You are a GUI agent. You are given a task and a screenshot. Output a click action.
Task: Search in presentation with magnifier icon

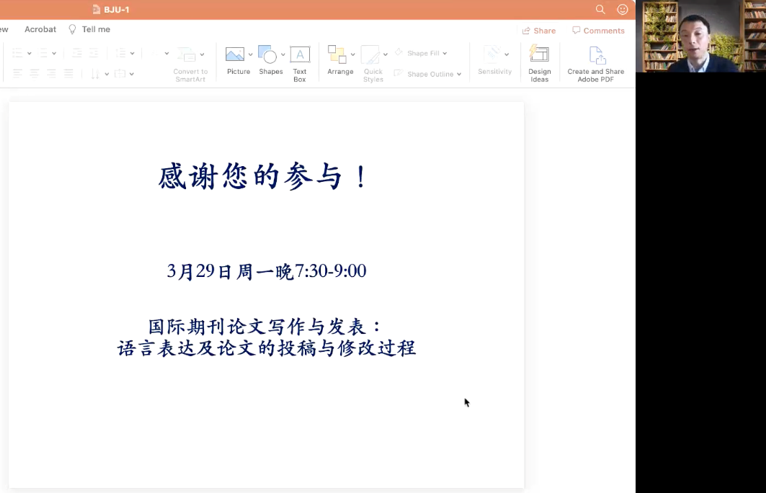[x=600, y=9]
